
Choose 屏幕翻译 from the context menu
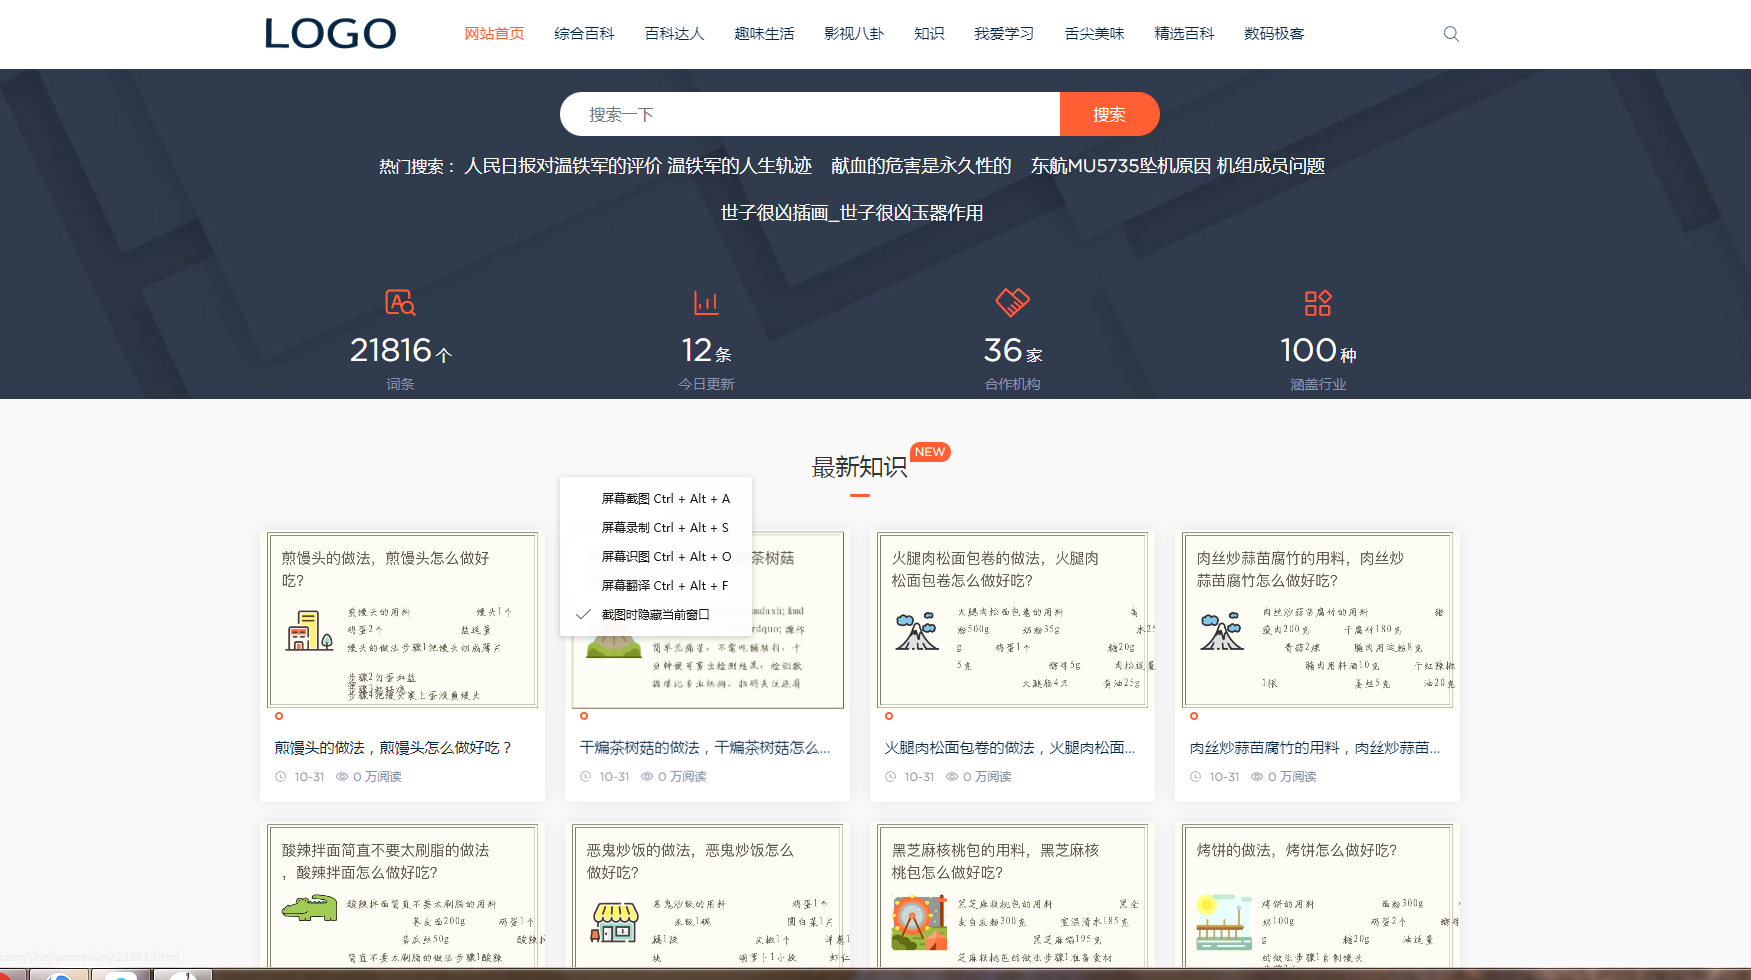pos(665,586)
